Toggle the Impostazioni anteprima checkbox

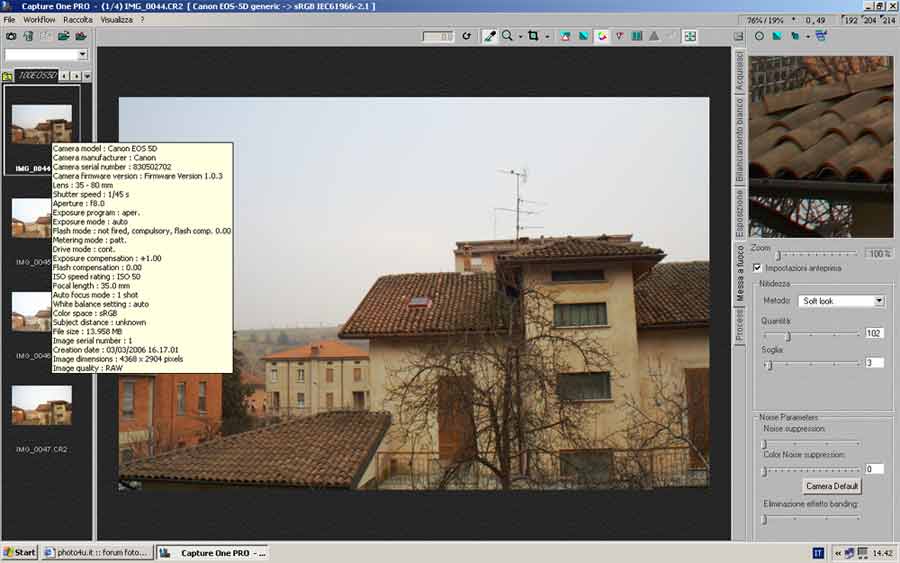(x=757, y=268)
